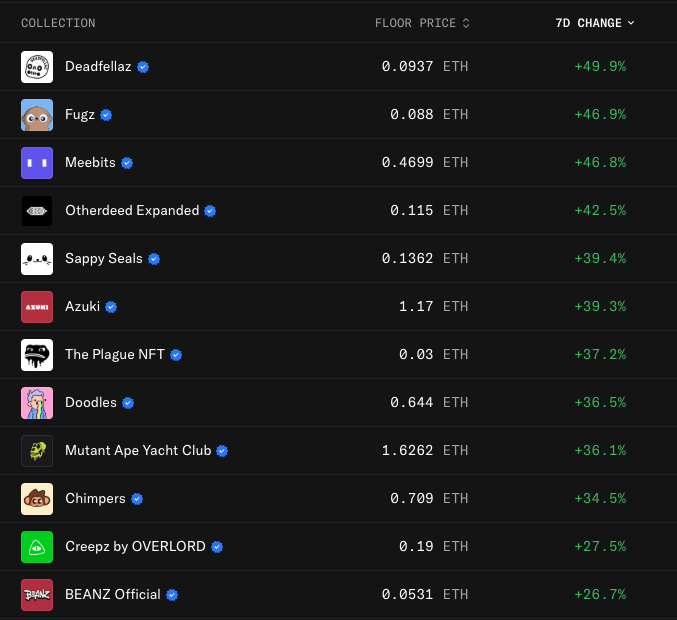Select the 0.19 ETH floor price
Viewport: 677px width, 620px height.
point(433,547)
